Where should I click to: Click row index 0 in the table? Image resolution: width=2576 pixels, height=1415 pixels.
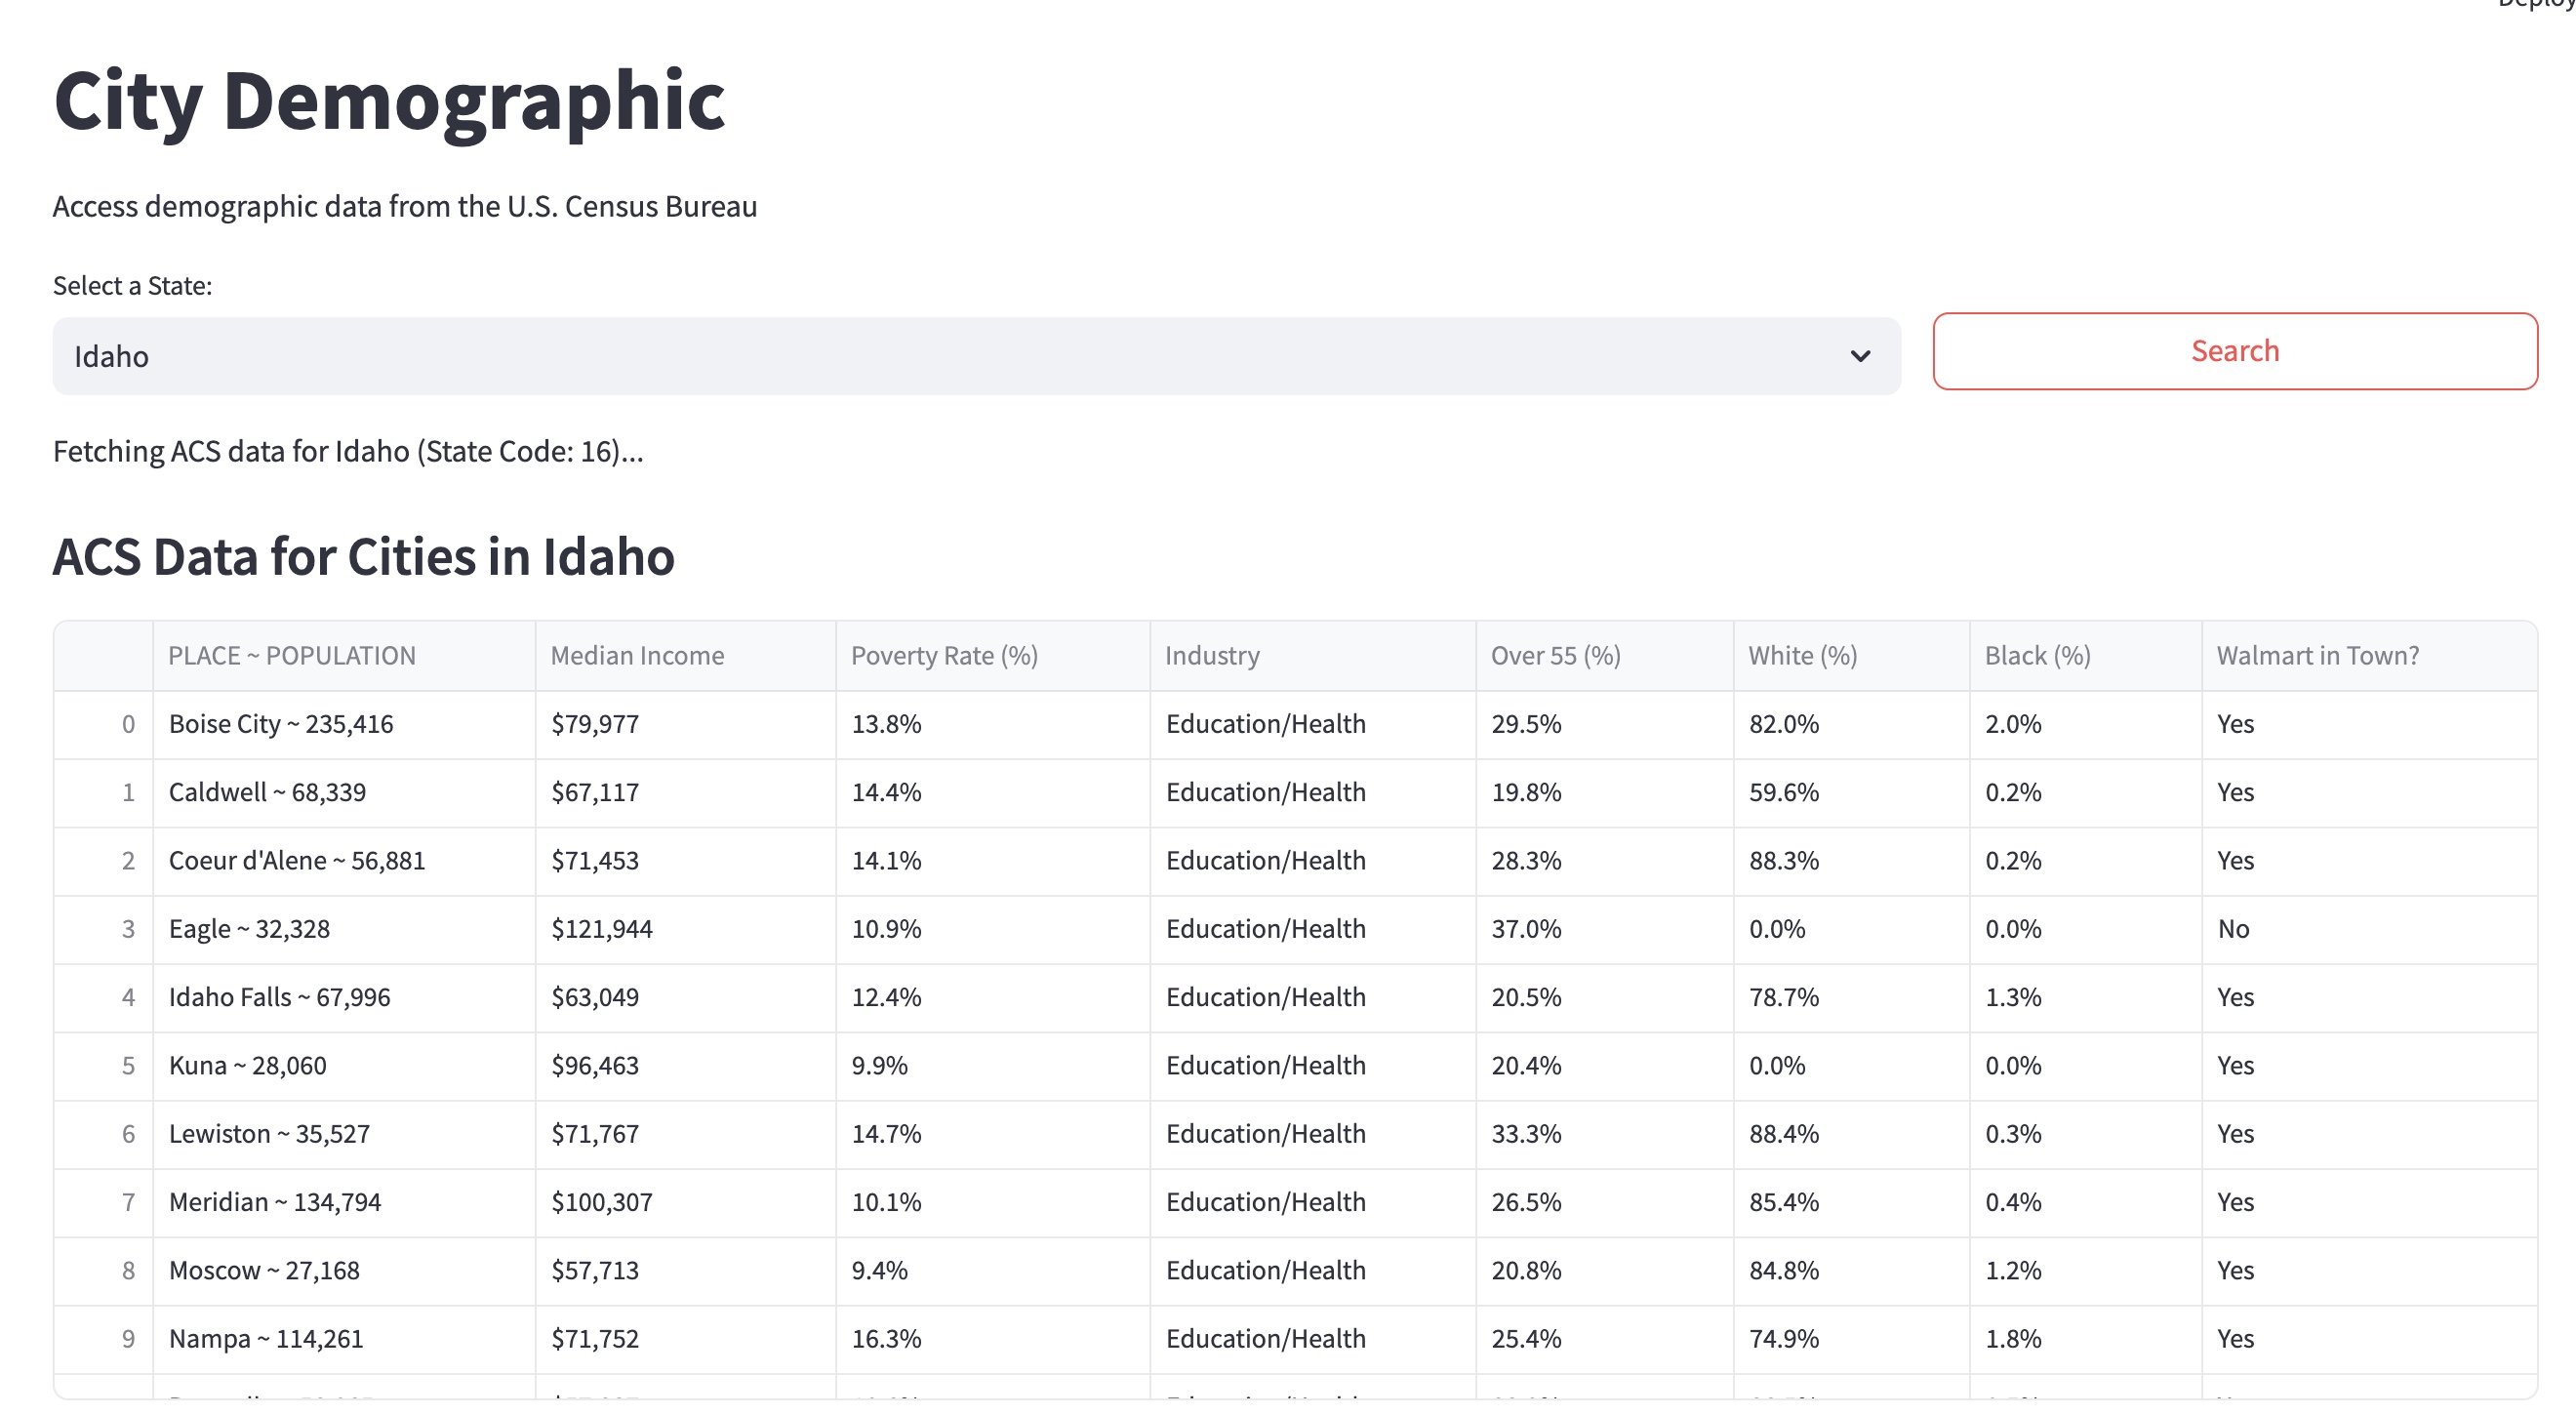click(104, 724)
